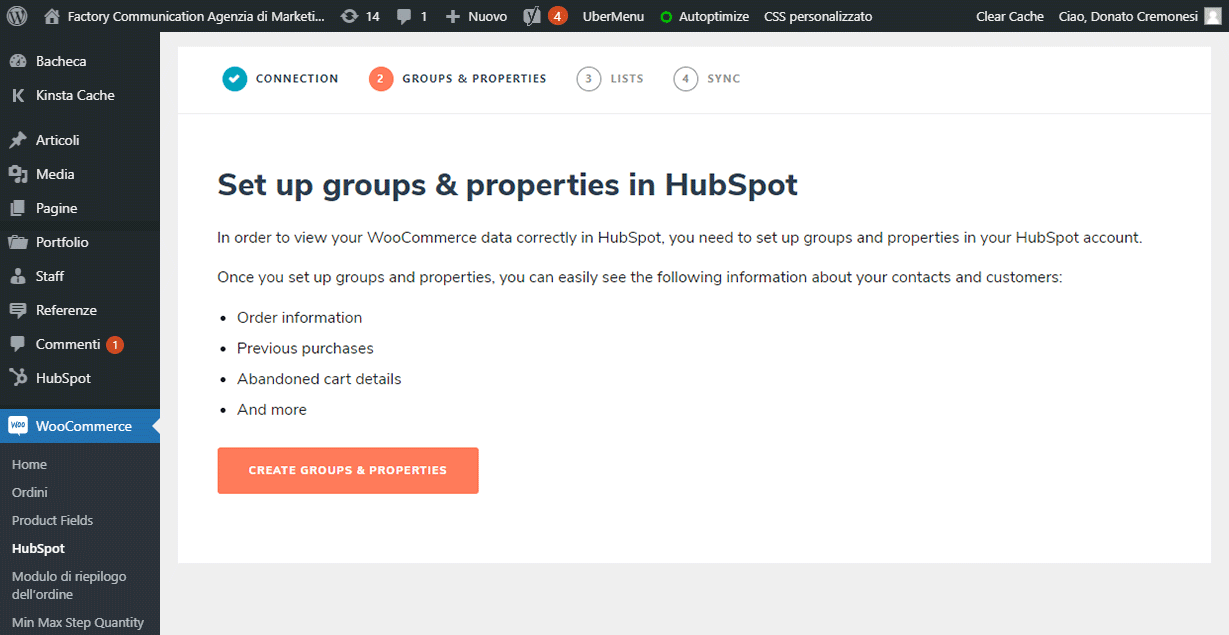
Task: Click the plus icon beside Nuovo
Action: [453, 17]
